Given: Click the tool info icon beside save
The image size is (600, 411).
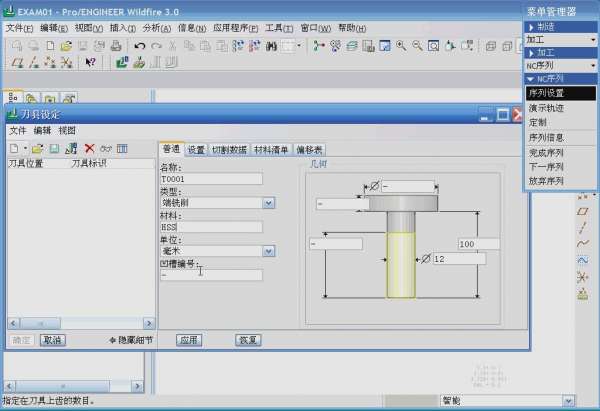Looking at the screenshot, I should pos(71,148).
